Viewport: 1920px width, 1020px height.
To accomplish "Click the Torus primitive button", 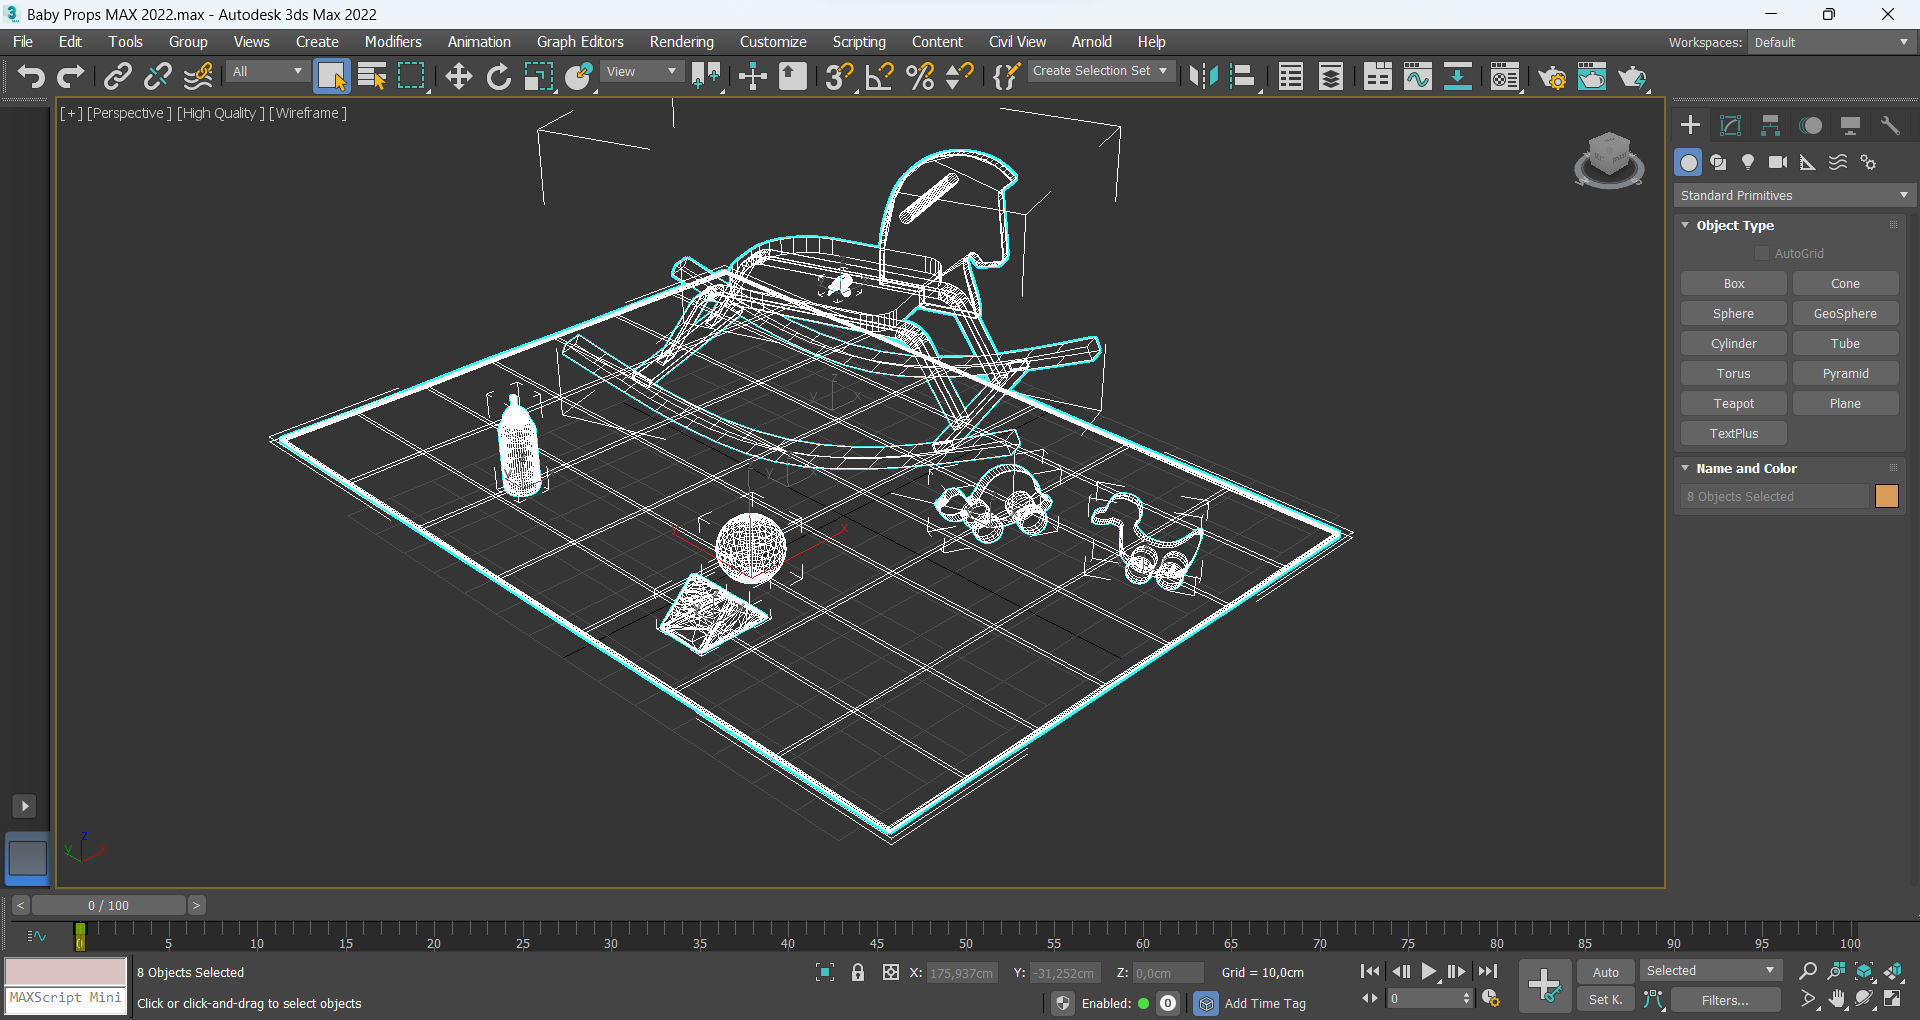I will pyautogui.click(x=1733, y=374).
